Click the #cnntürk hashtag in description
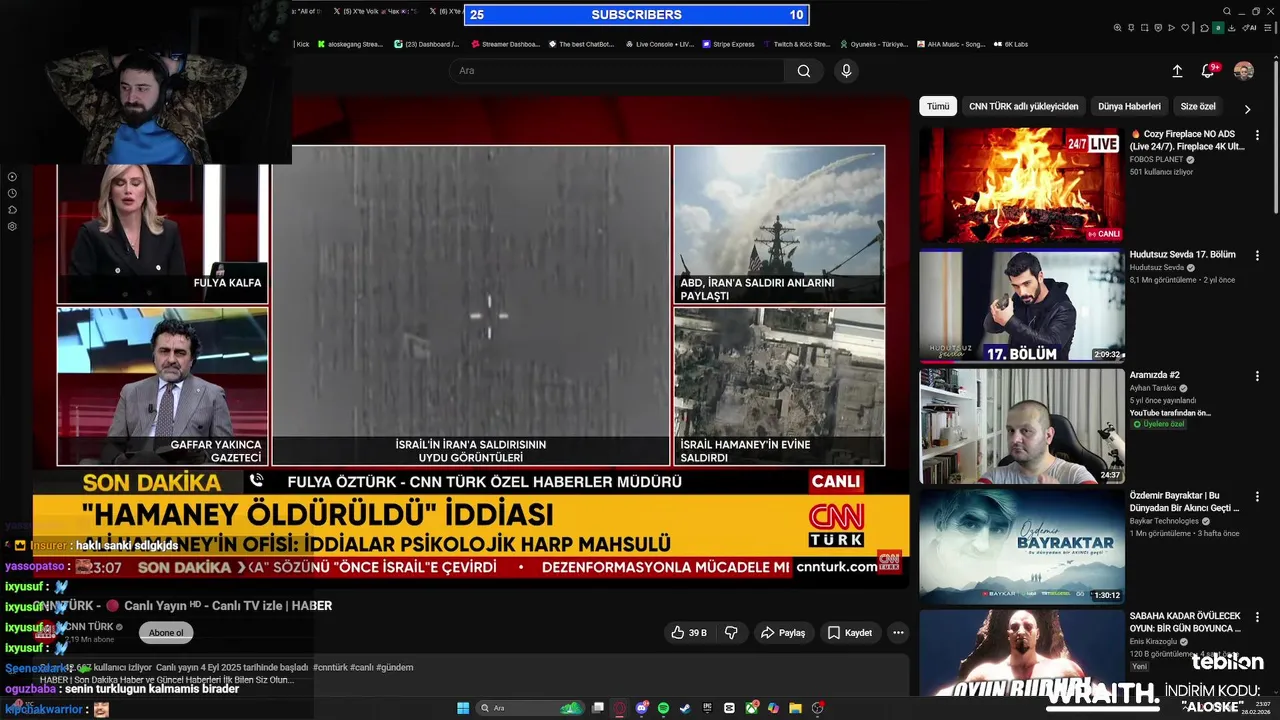 point(330,667)
